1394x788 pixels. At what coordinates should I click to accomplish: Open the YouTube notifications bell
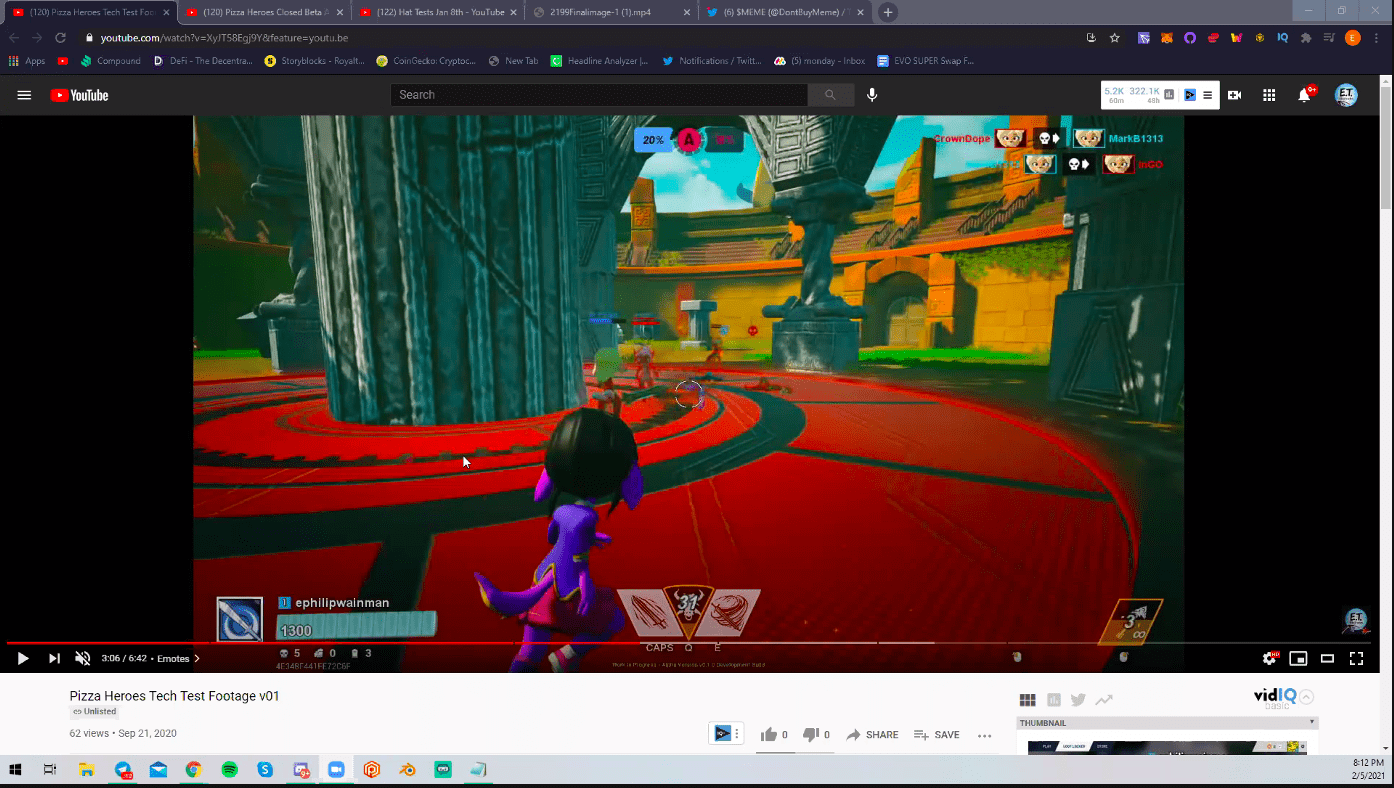[x=1304, y=95]
